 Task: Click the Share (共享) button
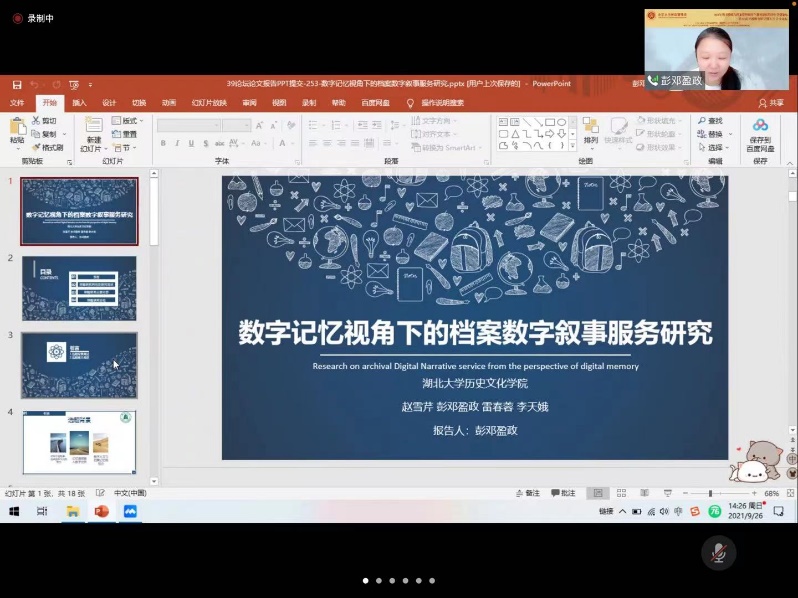coord(771,103)
